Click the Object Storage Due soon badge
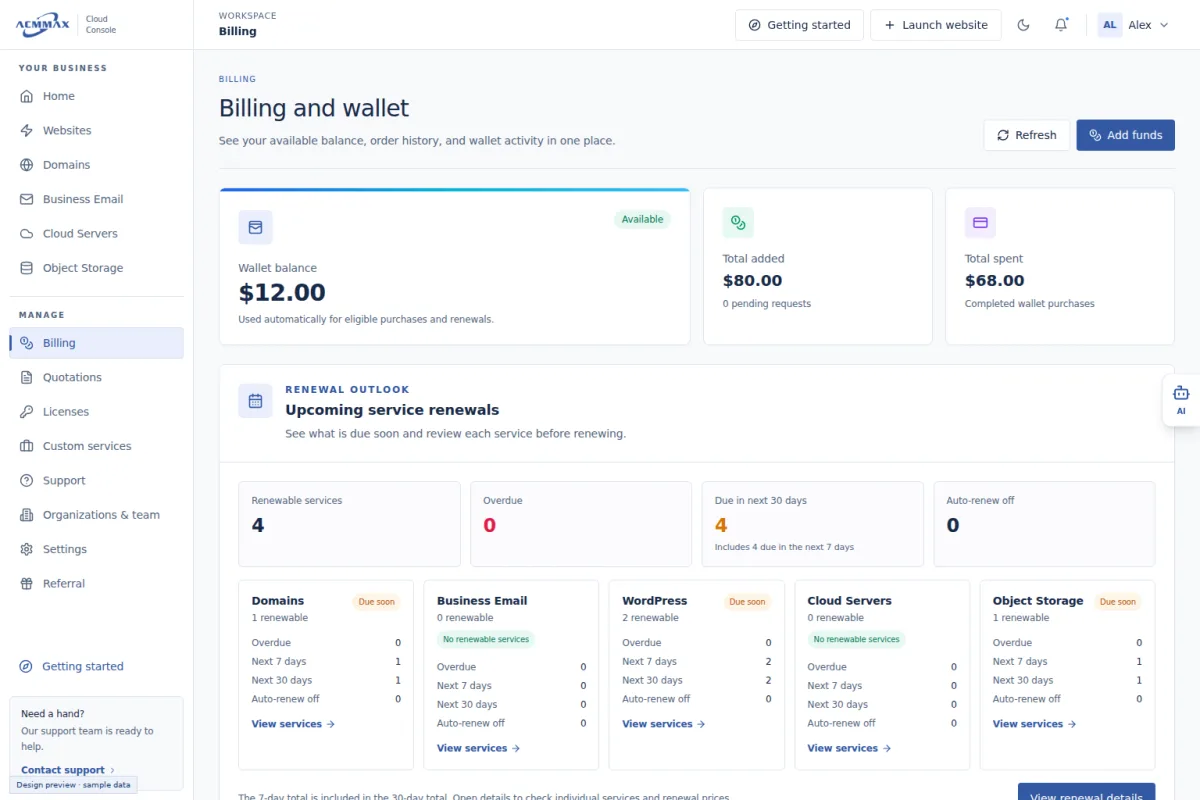 tap(1117, 602)
